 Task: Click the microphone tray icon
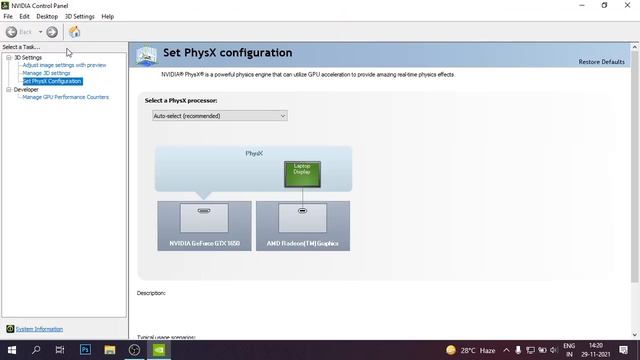518,350
